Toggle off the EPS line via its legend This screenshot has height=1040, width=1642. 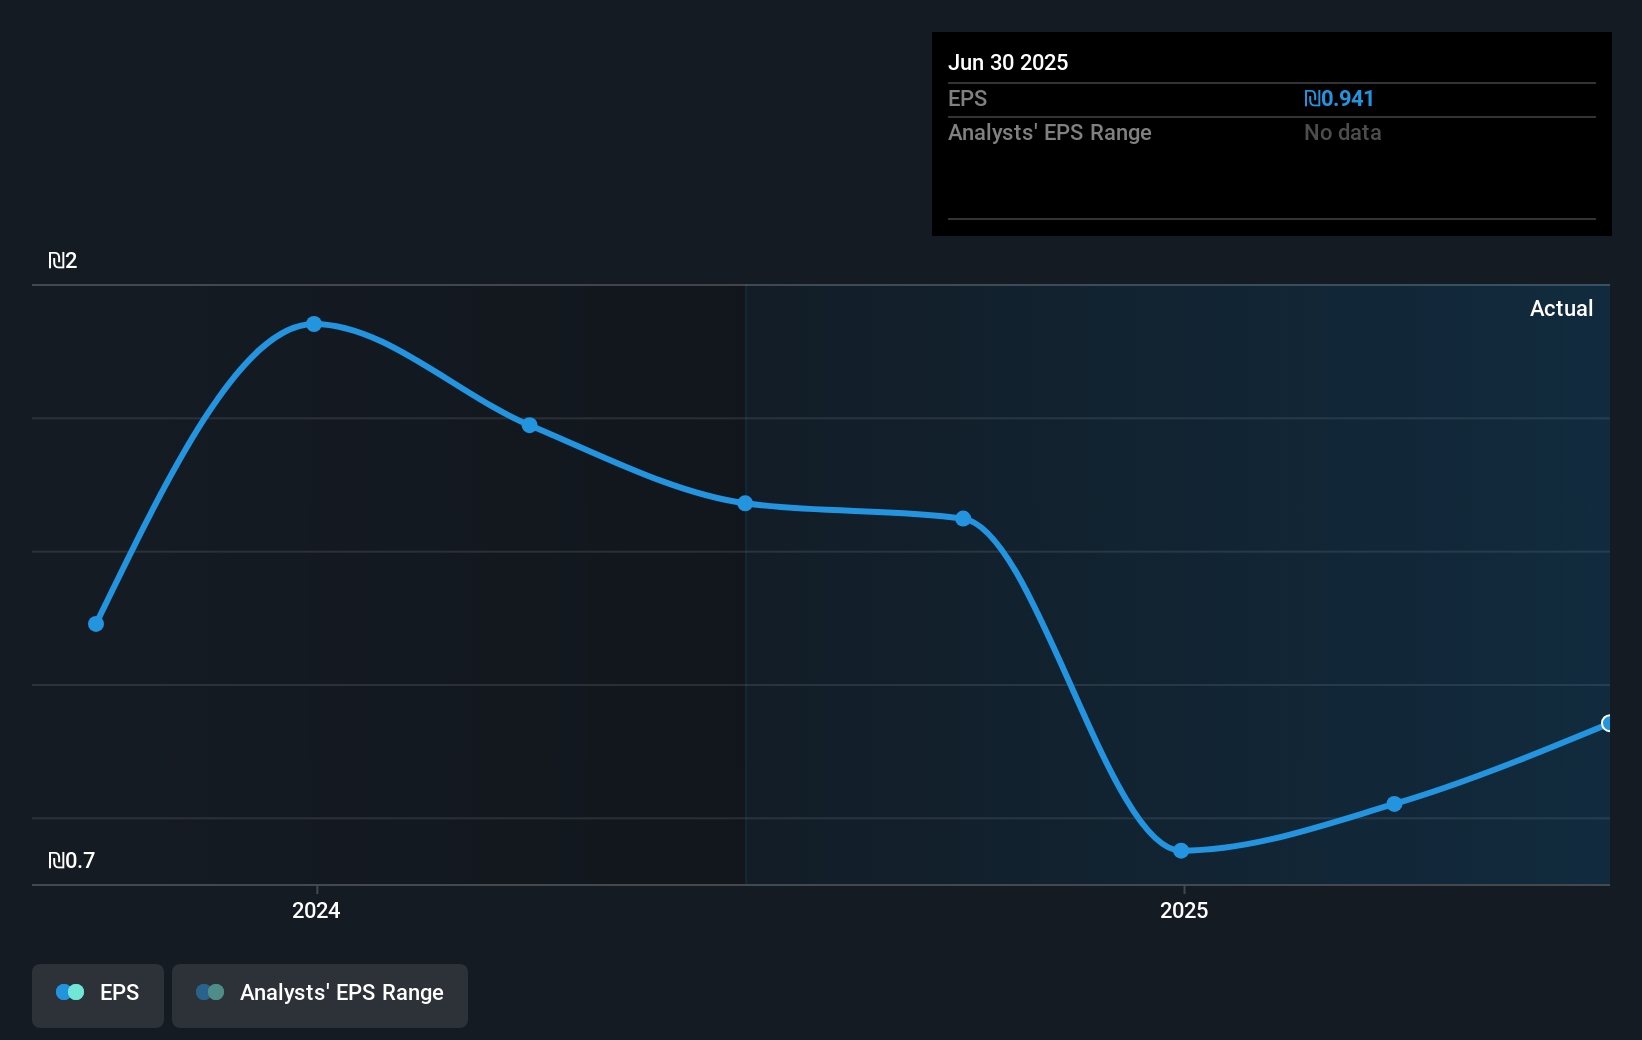[97, 994]
